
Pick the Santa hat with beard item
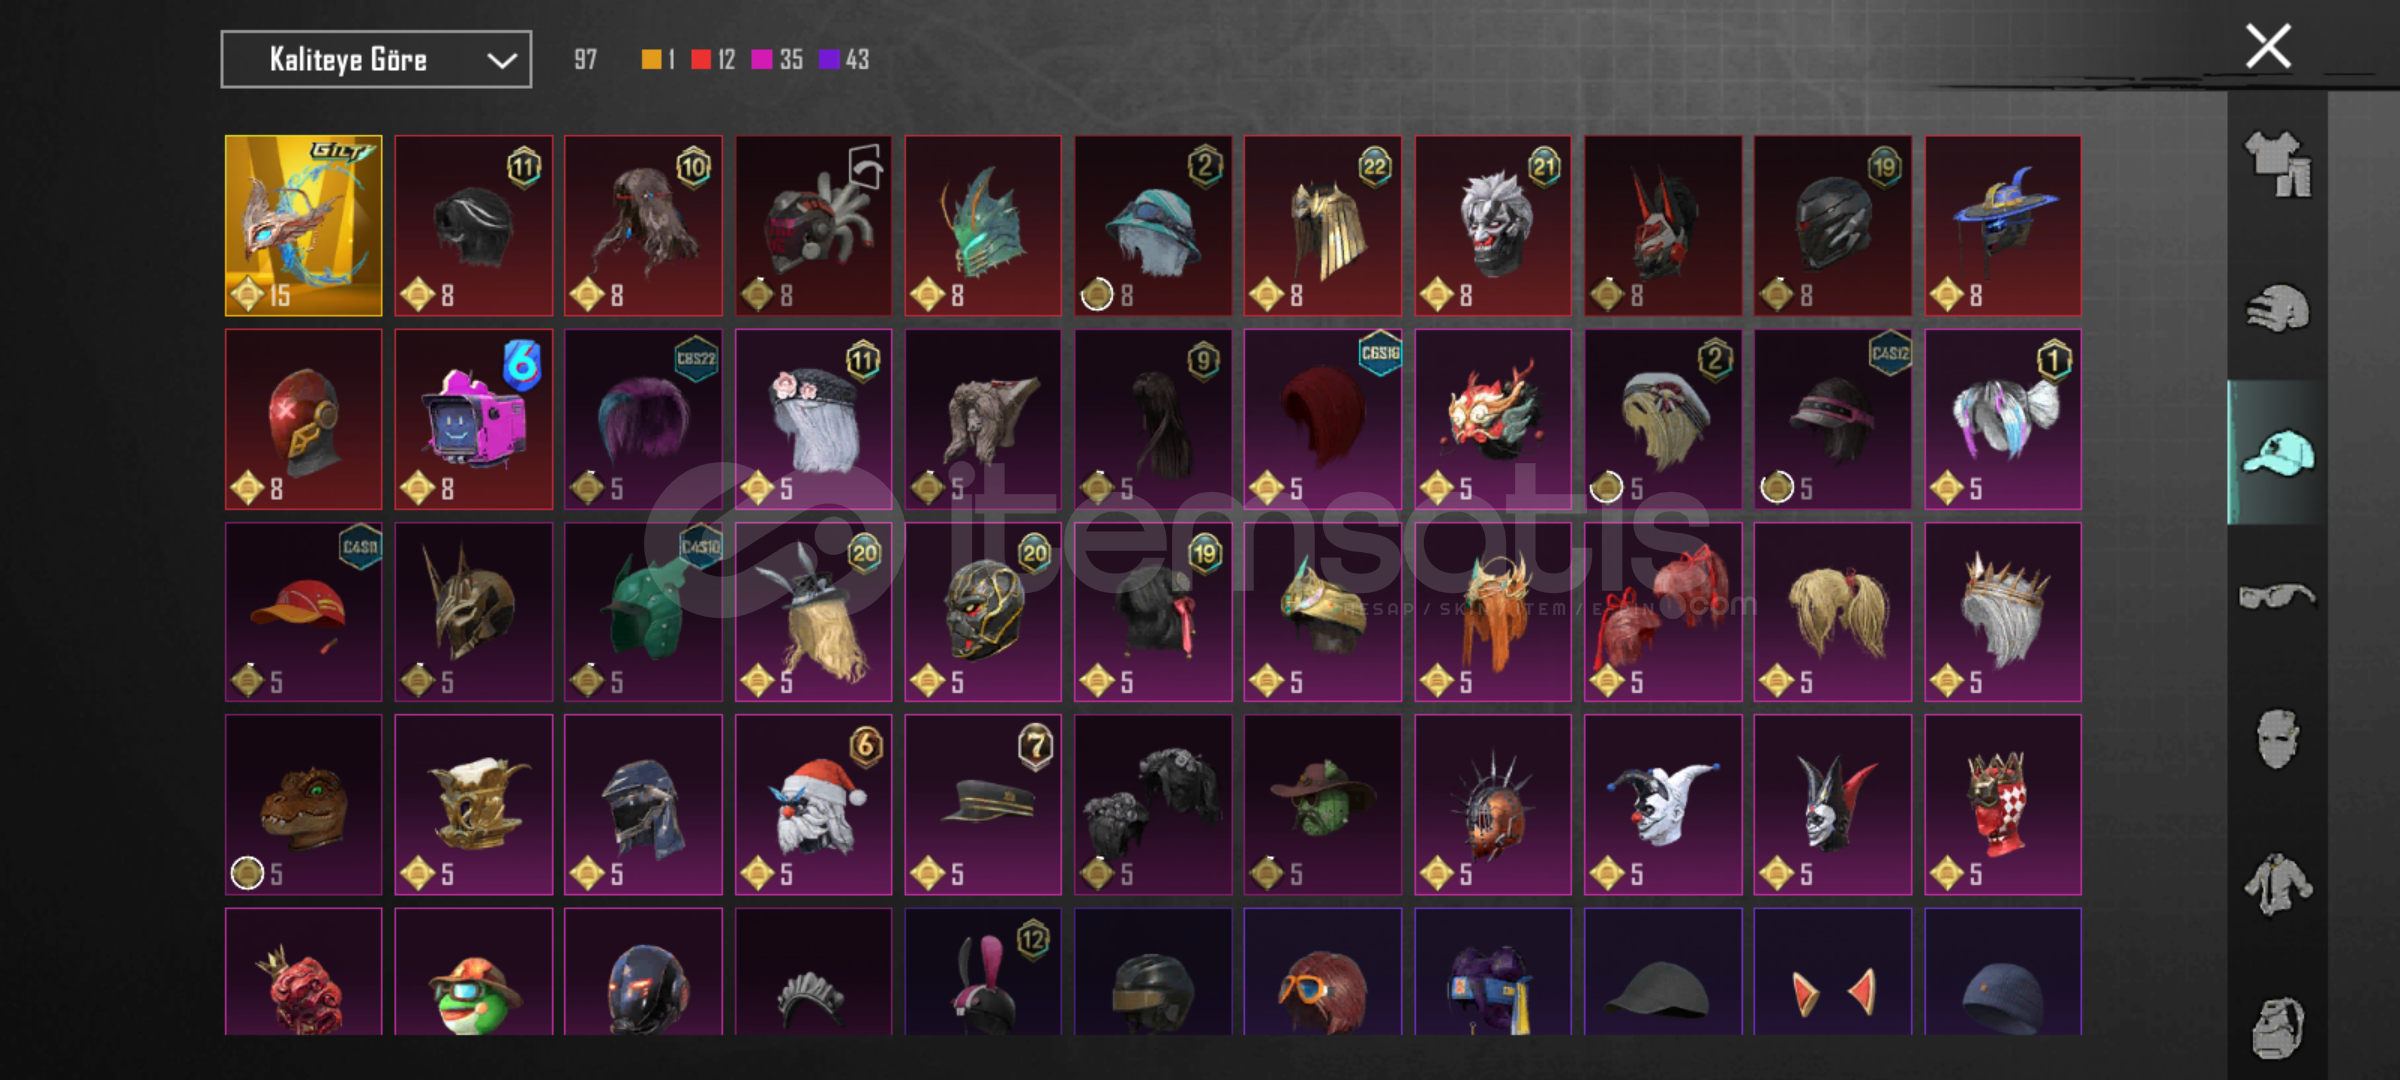tap(813, 804)
